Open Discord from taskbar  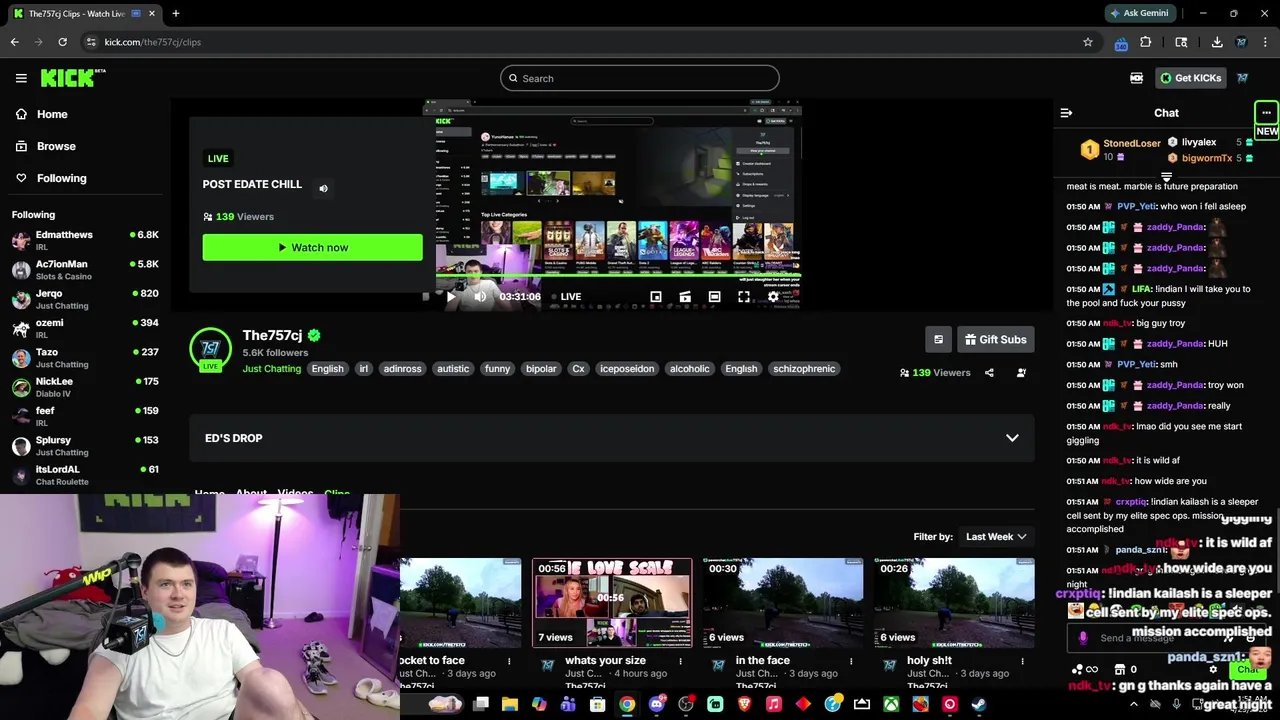click(x=656, y=704)
